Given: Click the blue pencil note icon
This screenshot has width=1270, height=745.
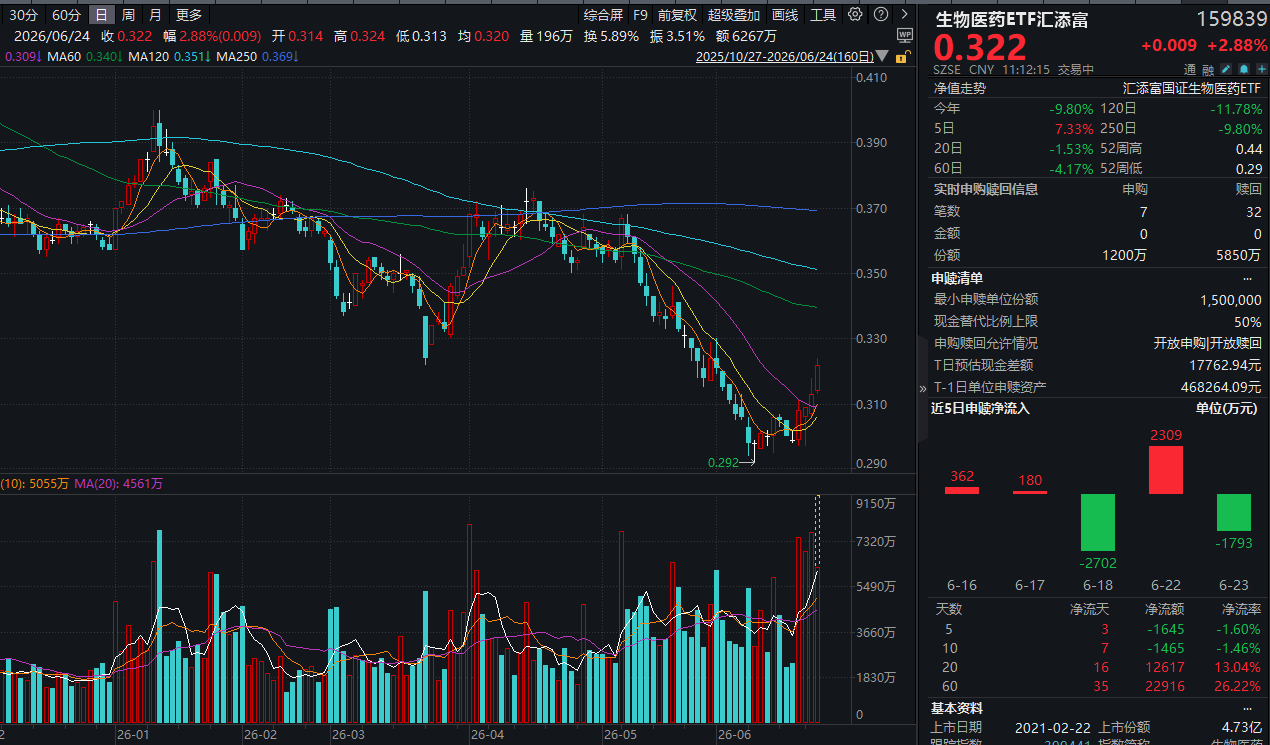Looking at the screenshot, I should (1228, 69).
